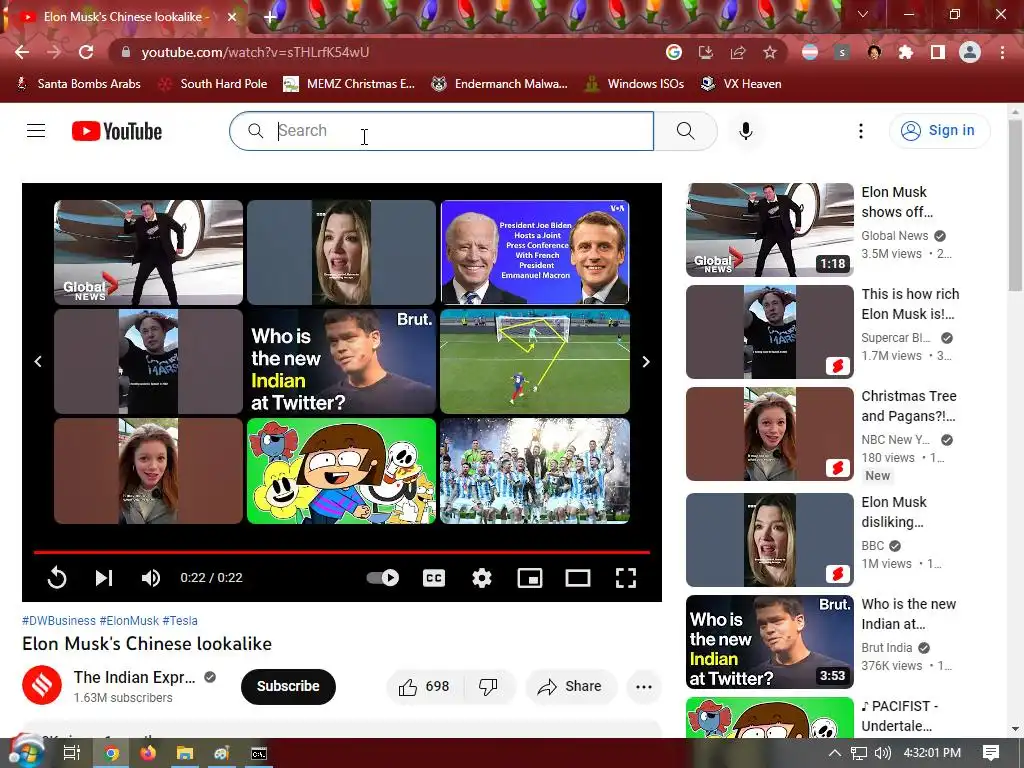
Task: Open the VX Heaven bookmark
Action: click(x=741, y=84)
